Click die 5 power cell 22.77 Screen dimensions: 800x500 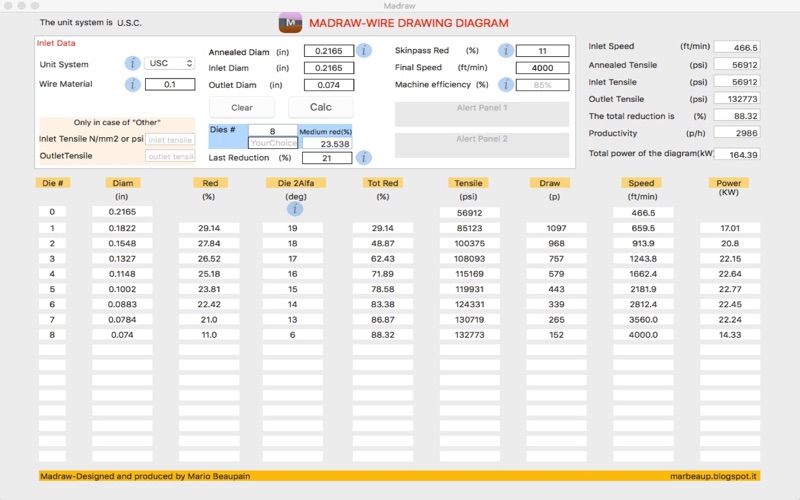coord(730,289)
